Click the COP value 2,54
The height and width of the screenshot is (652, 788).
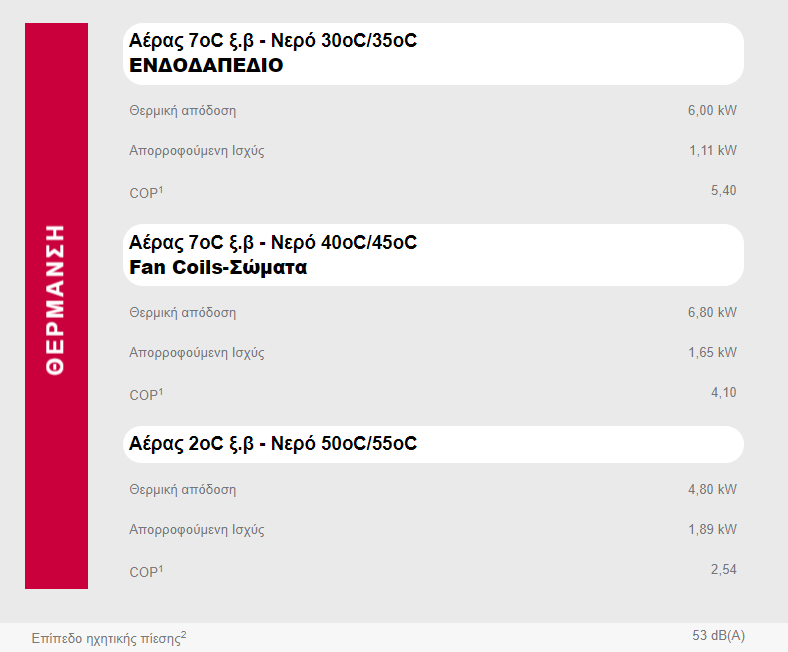[723, 570]
